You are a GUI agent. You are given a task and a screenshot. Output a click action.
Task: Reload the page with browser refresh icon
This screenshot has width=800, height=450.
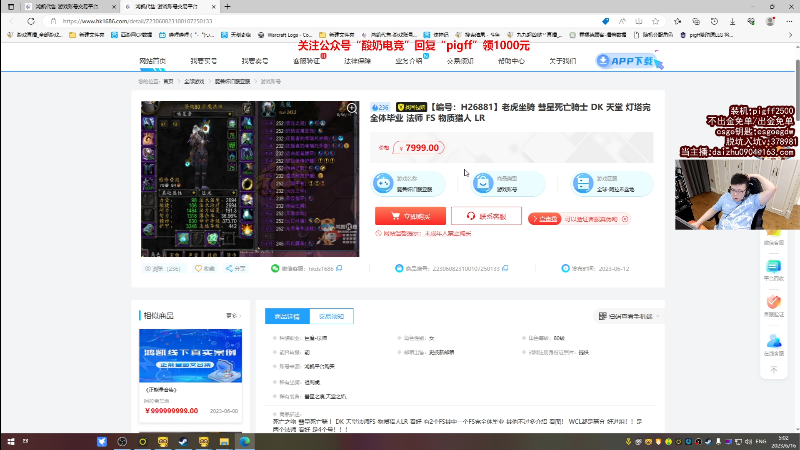[31, 21]
